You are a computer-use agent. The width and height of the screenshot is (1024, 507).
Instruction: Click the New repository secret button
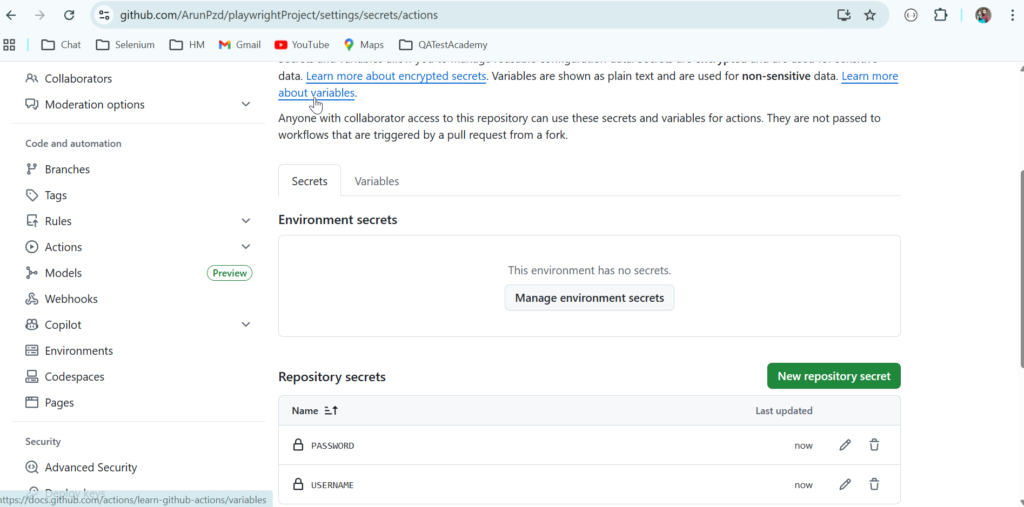pyautogui.click(x=833, y=376)
